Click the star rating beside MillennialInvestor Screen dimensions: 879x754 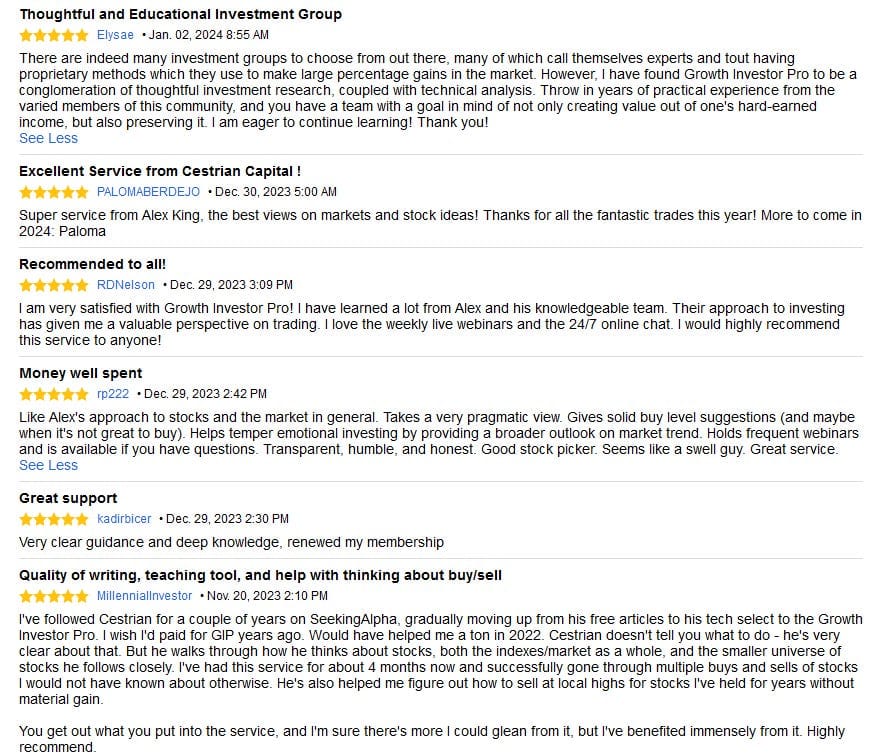pos(54,596)
